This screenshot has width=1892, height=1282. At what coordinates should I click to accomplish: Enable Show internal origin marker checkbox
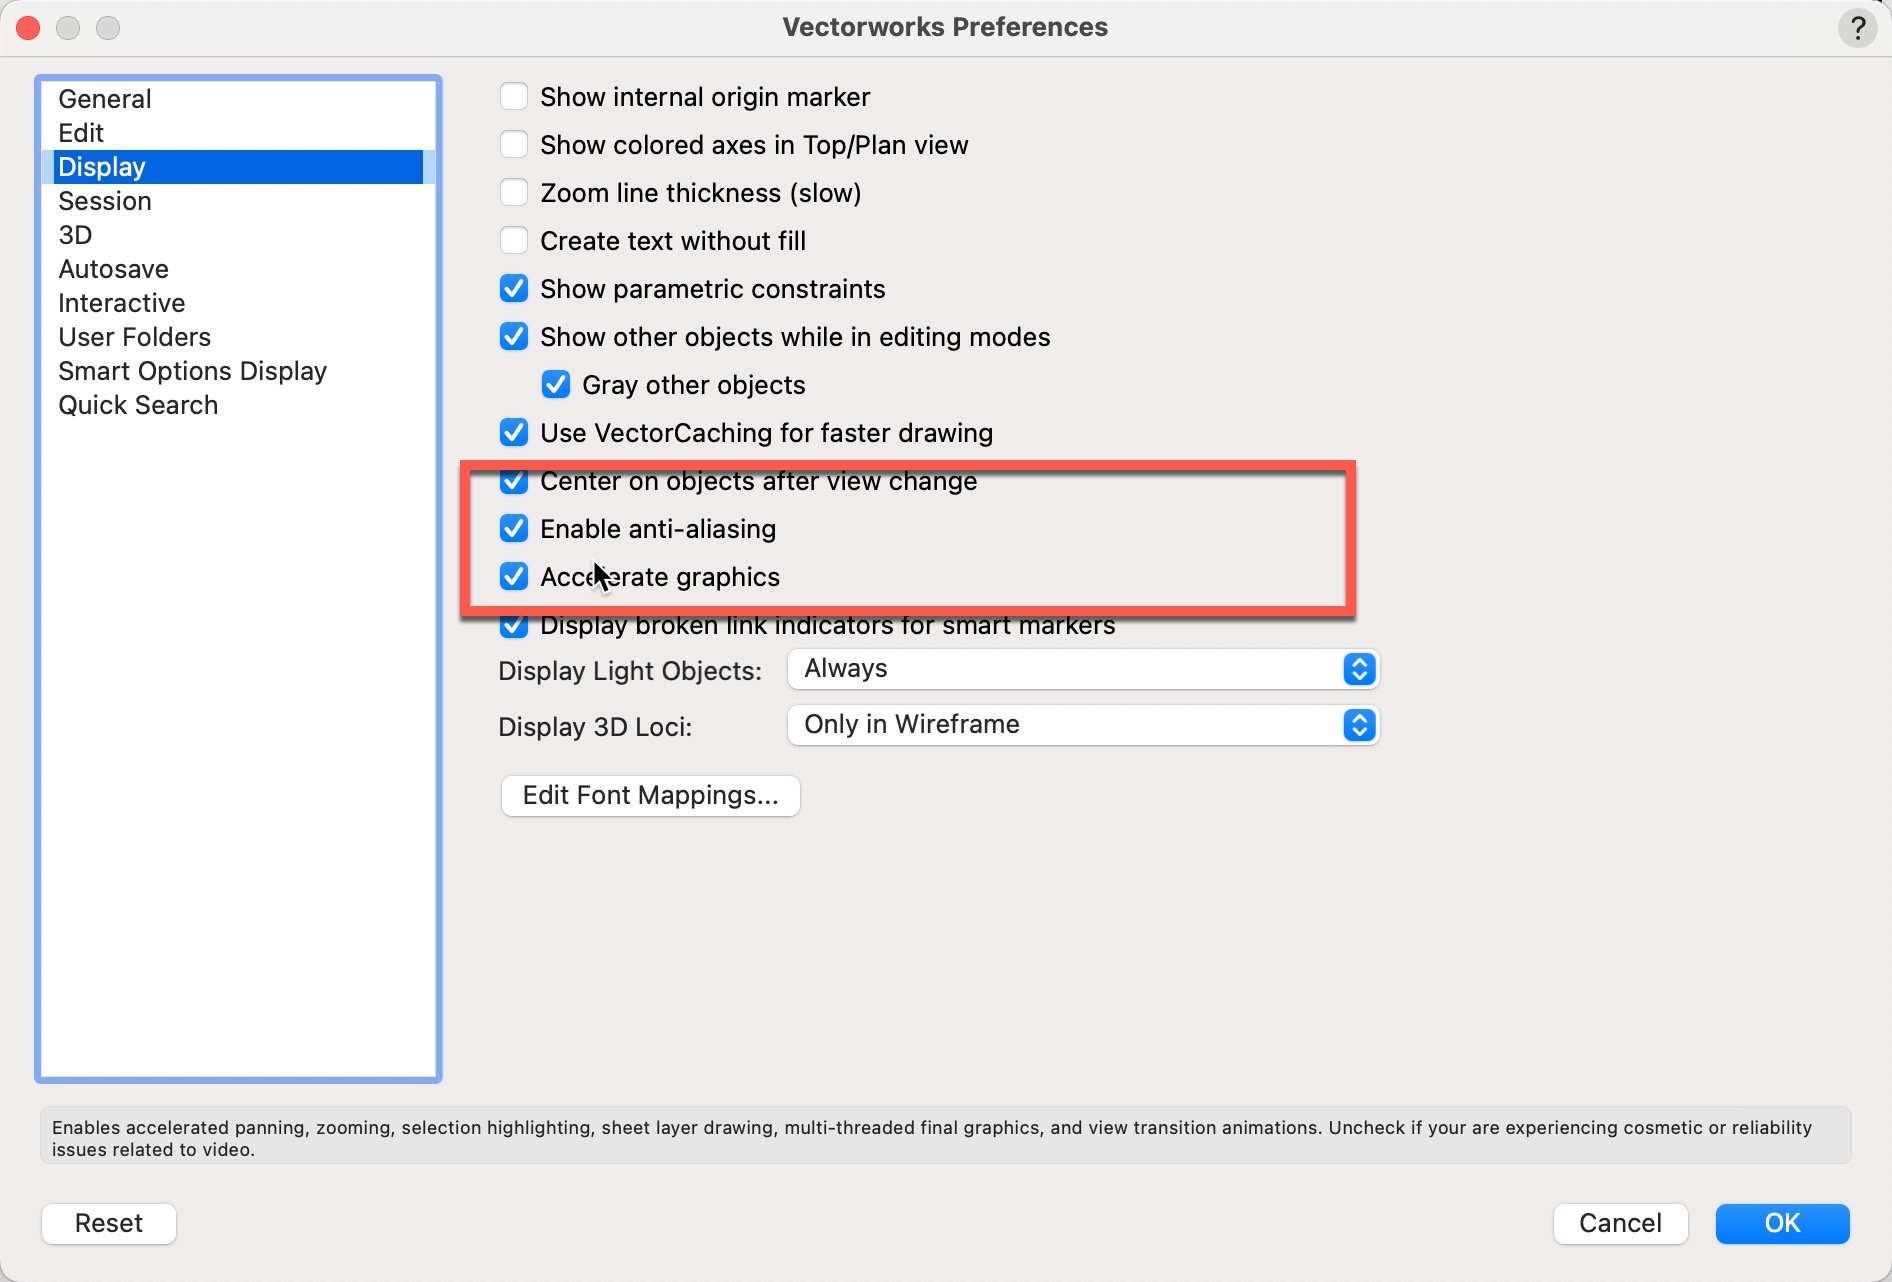(514, 97)
